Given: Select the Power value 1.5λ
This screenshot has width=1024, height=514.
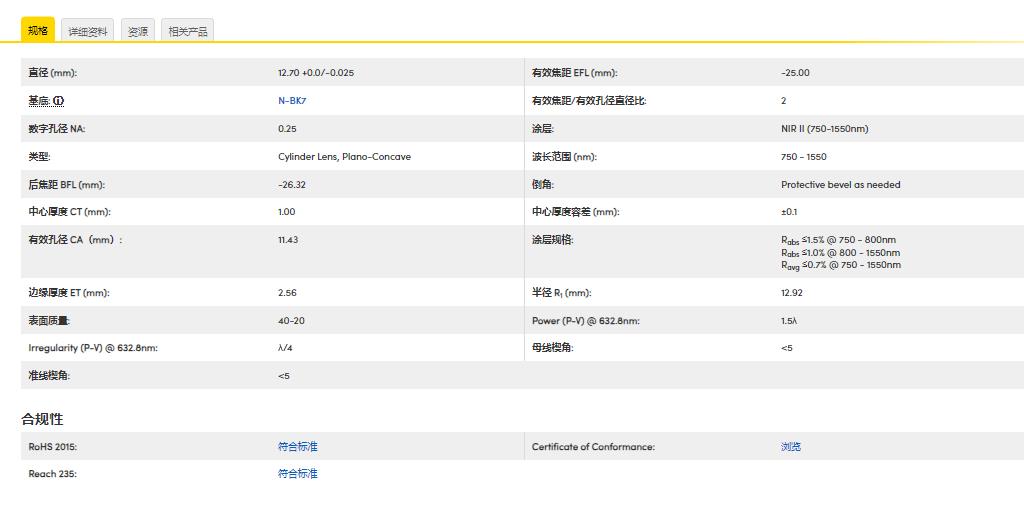Looking at the screenshot, I should tap(789, 321).
